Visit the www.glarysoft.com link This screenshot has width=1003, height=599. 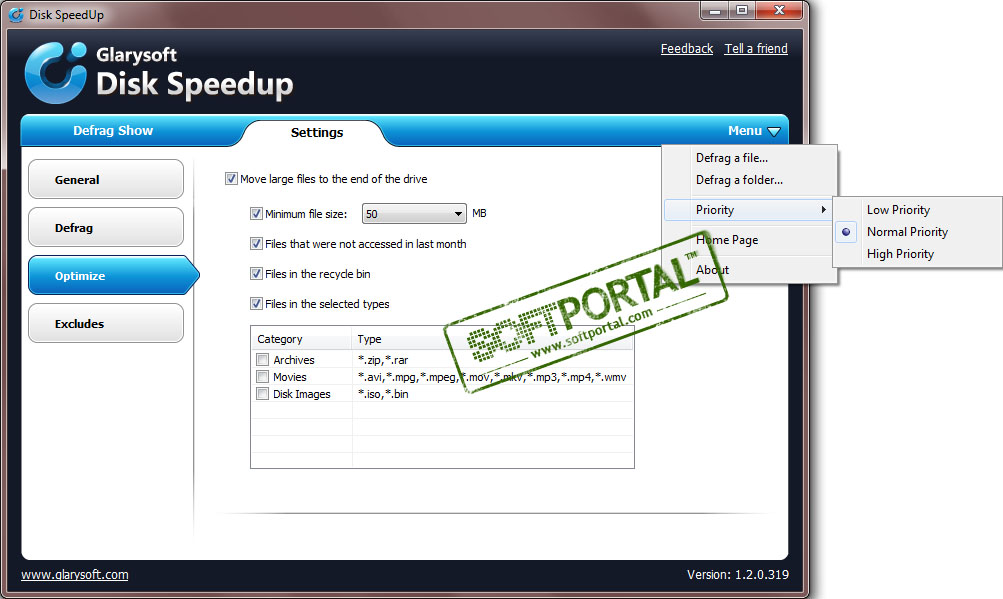click(75, 575)
